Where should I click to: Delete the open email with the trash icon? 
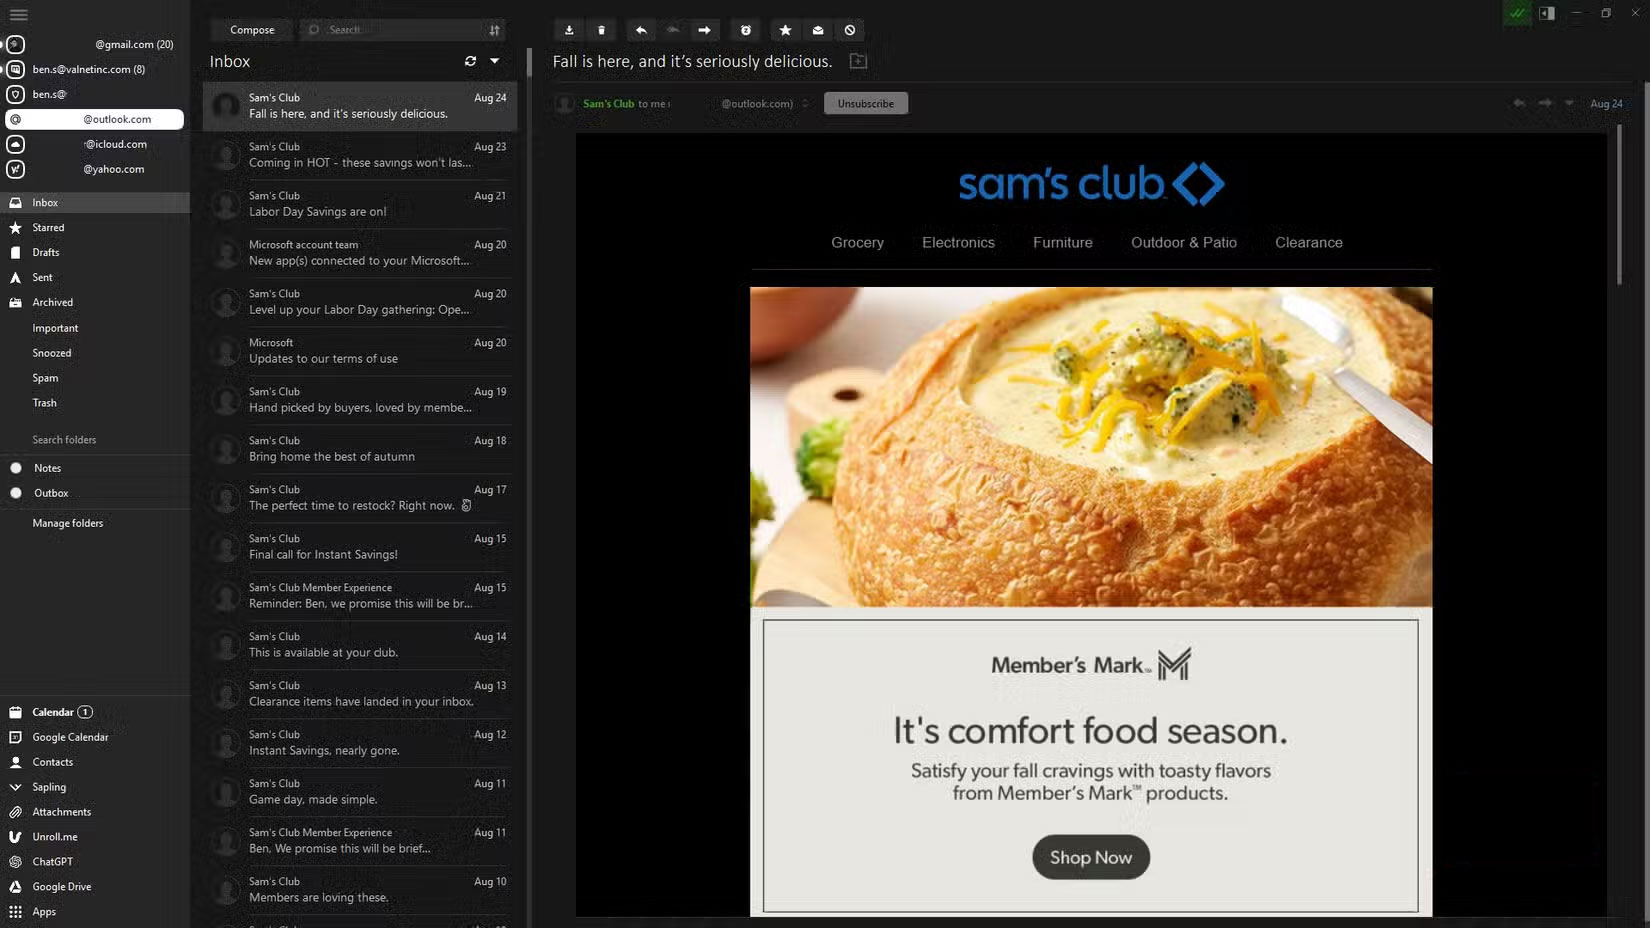coord(601,30)
